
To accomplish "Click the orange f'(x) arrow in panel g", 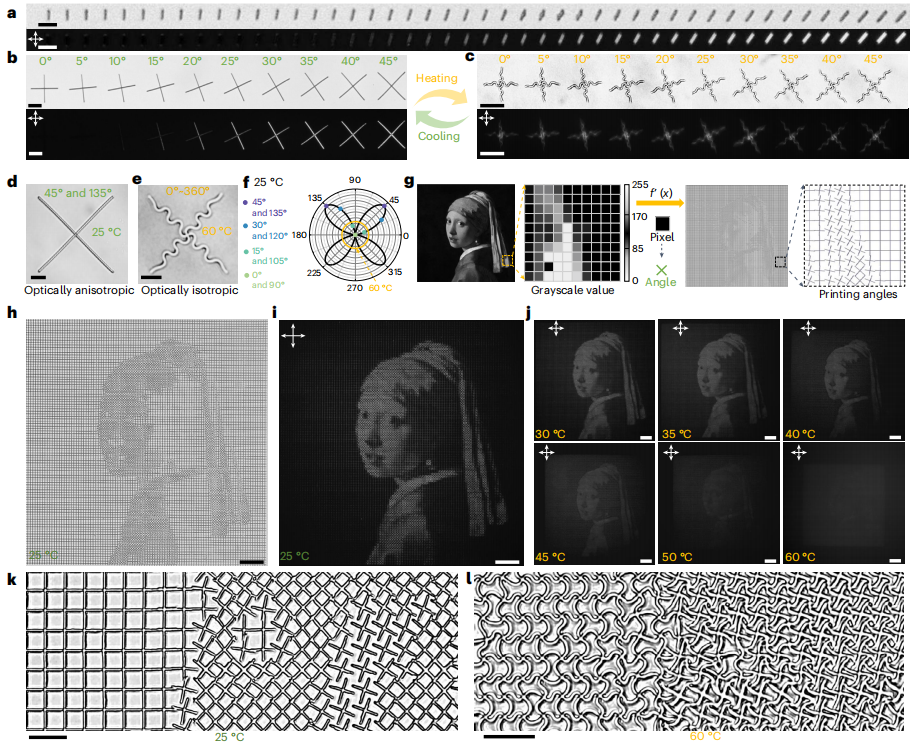I will tap(659, 203).
